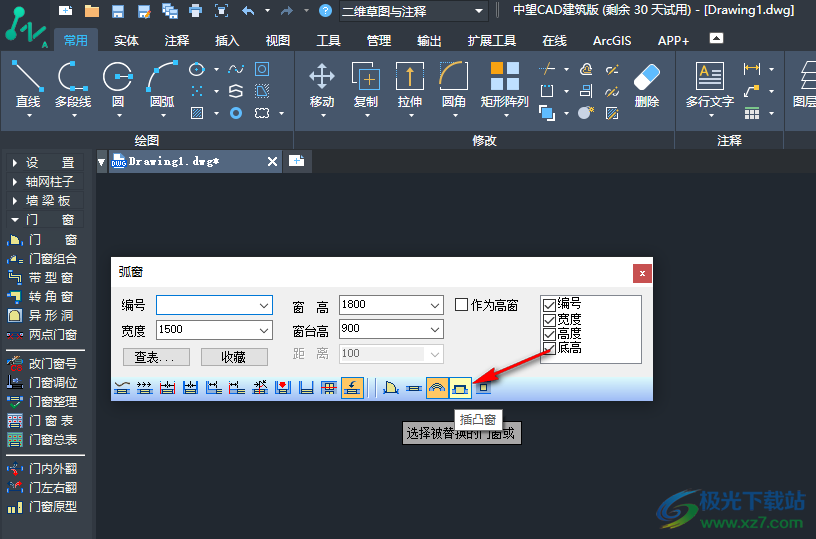This screenshot has width=816, height=539.
Task: Click the 拉伸 stretch tool
Action: click(410, 86)
